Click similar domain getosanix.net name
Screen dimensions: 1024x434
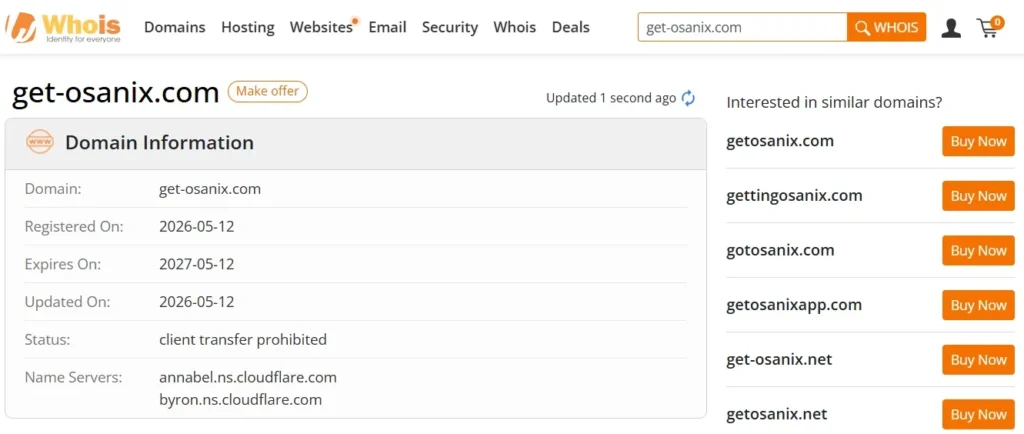(x=776, y=414)
